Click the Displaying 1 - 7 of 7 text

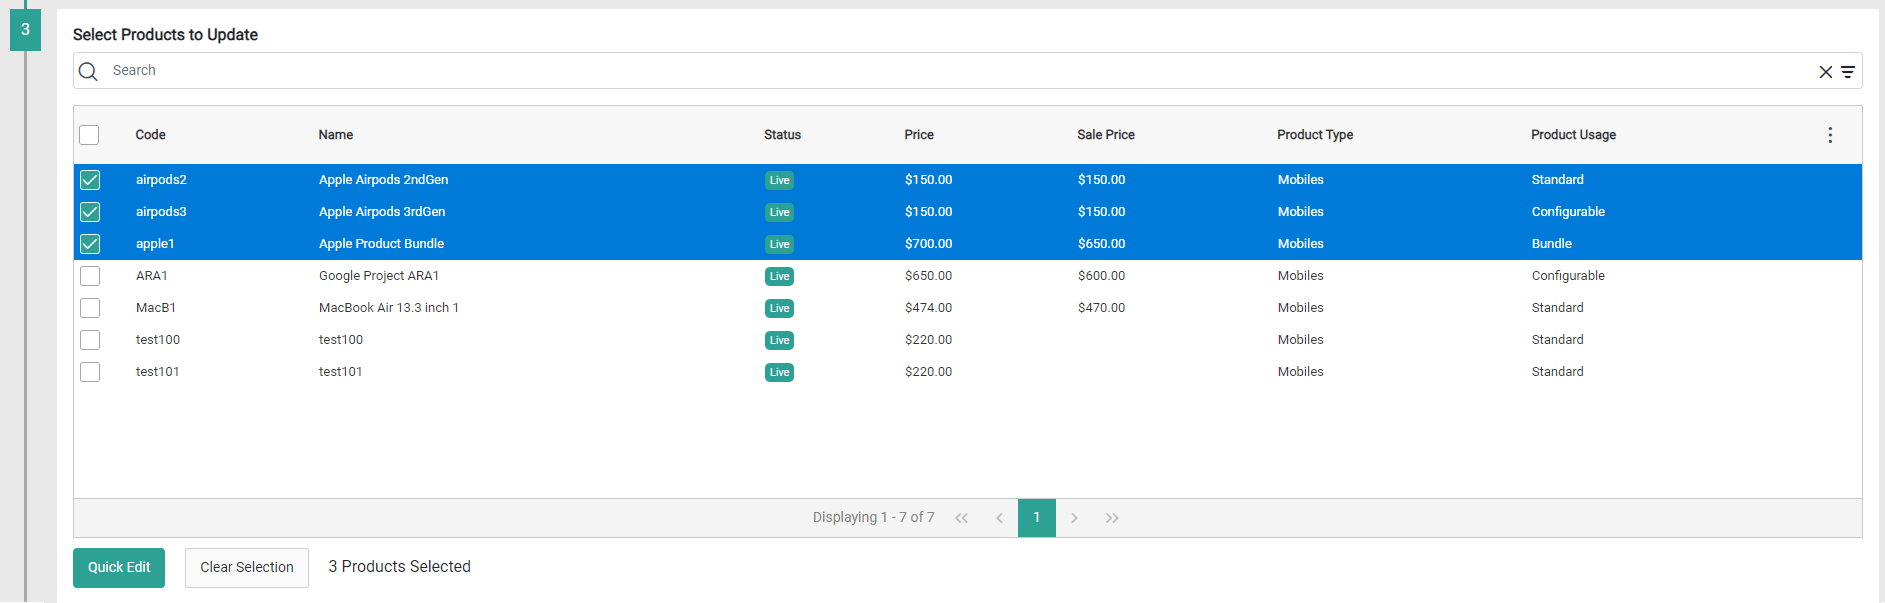pyautogui.click(x=873, y=518)
